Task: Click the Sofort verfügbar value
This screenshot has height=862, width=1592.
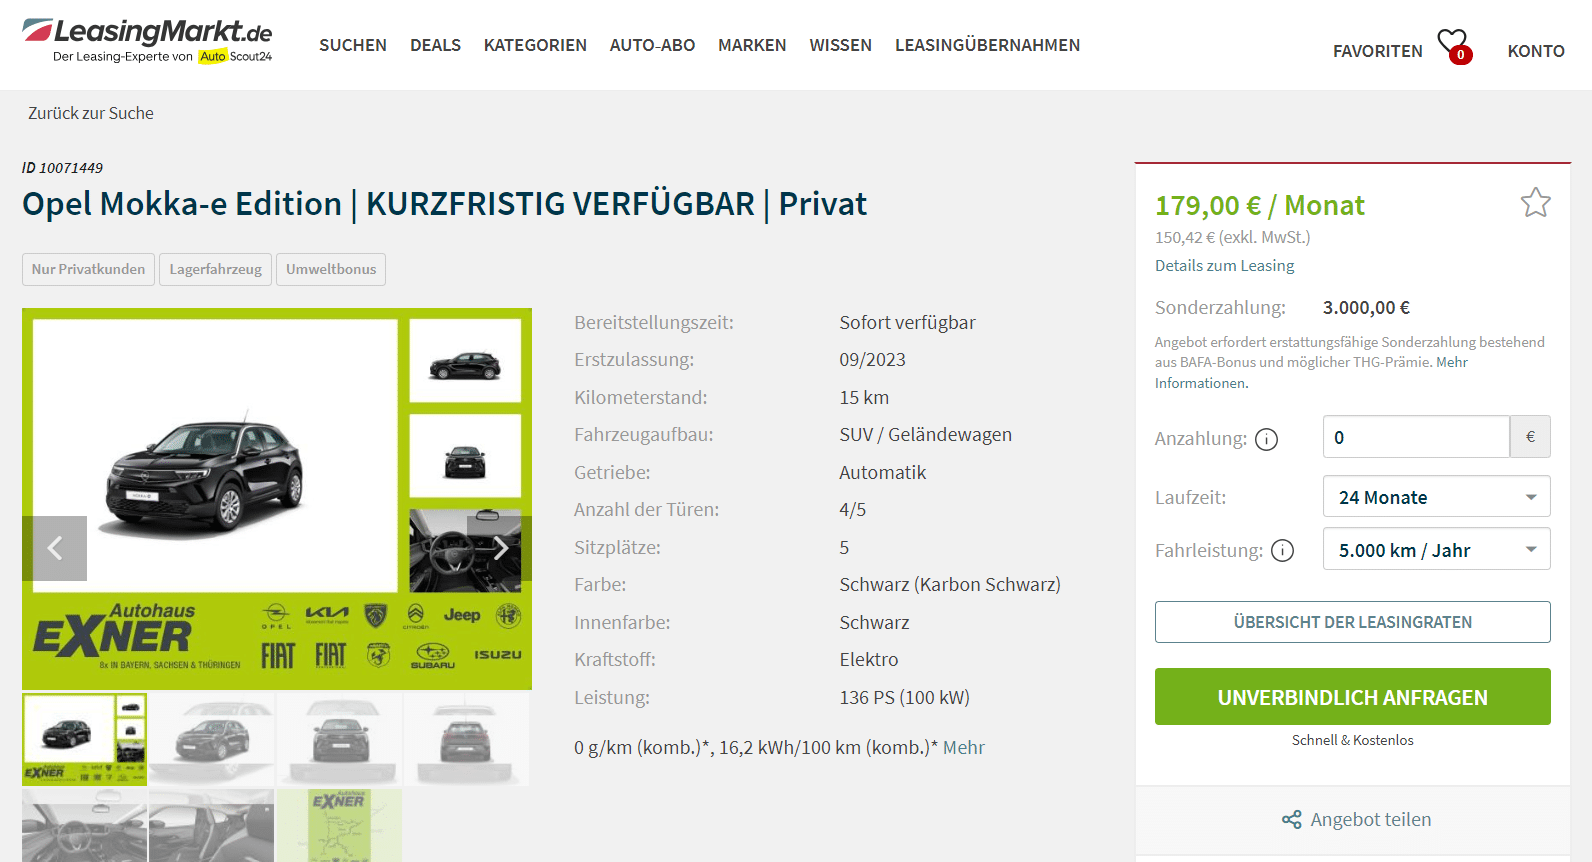Action: (x=907, y=323)
